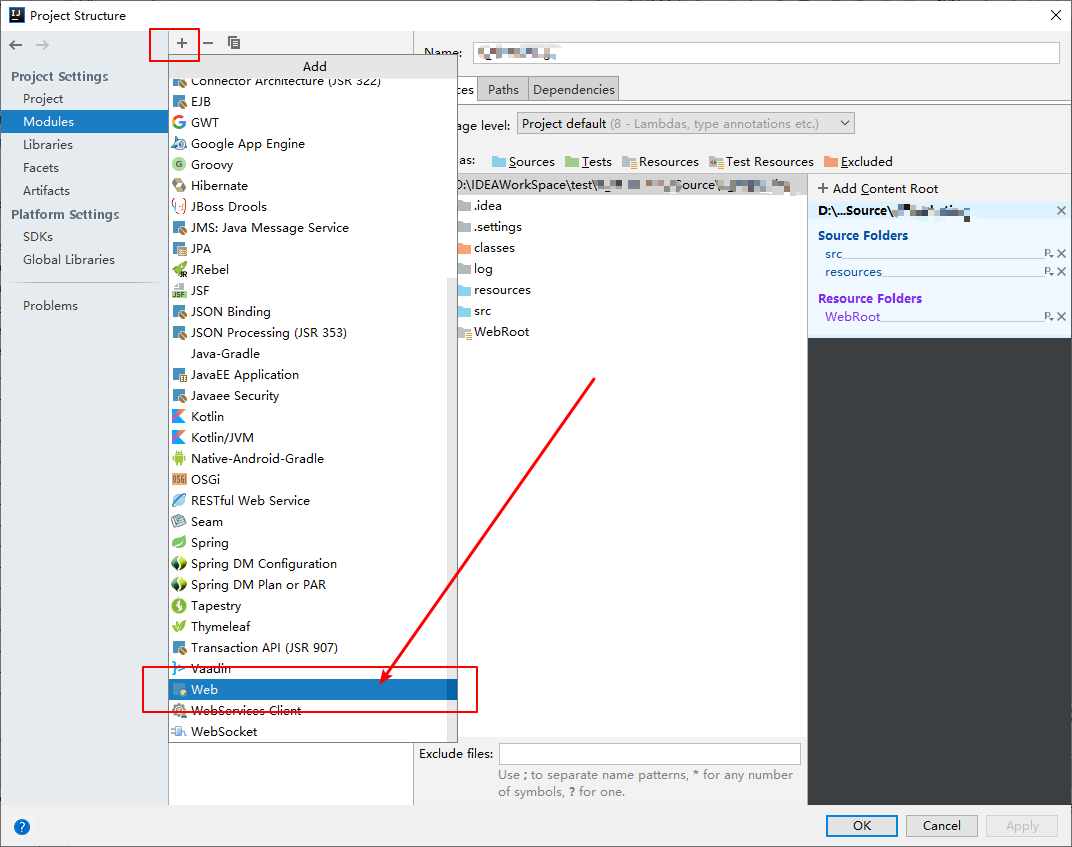Screen dimensions: 1072x847
Task: Click the Exclude files input field
Action: 649,754
